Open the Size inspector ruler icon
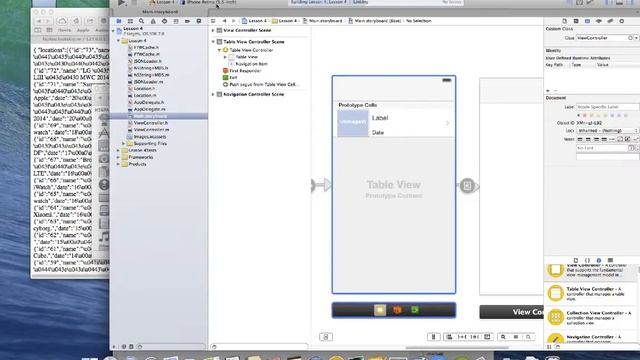The image size is (640, 360). coord(610,21)
